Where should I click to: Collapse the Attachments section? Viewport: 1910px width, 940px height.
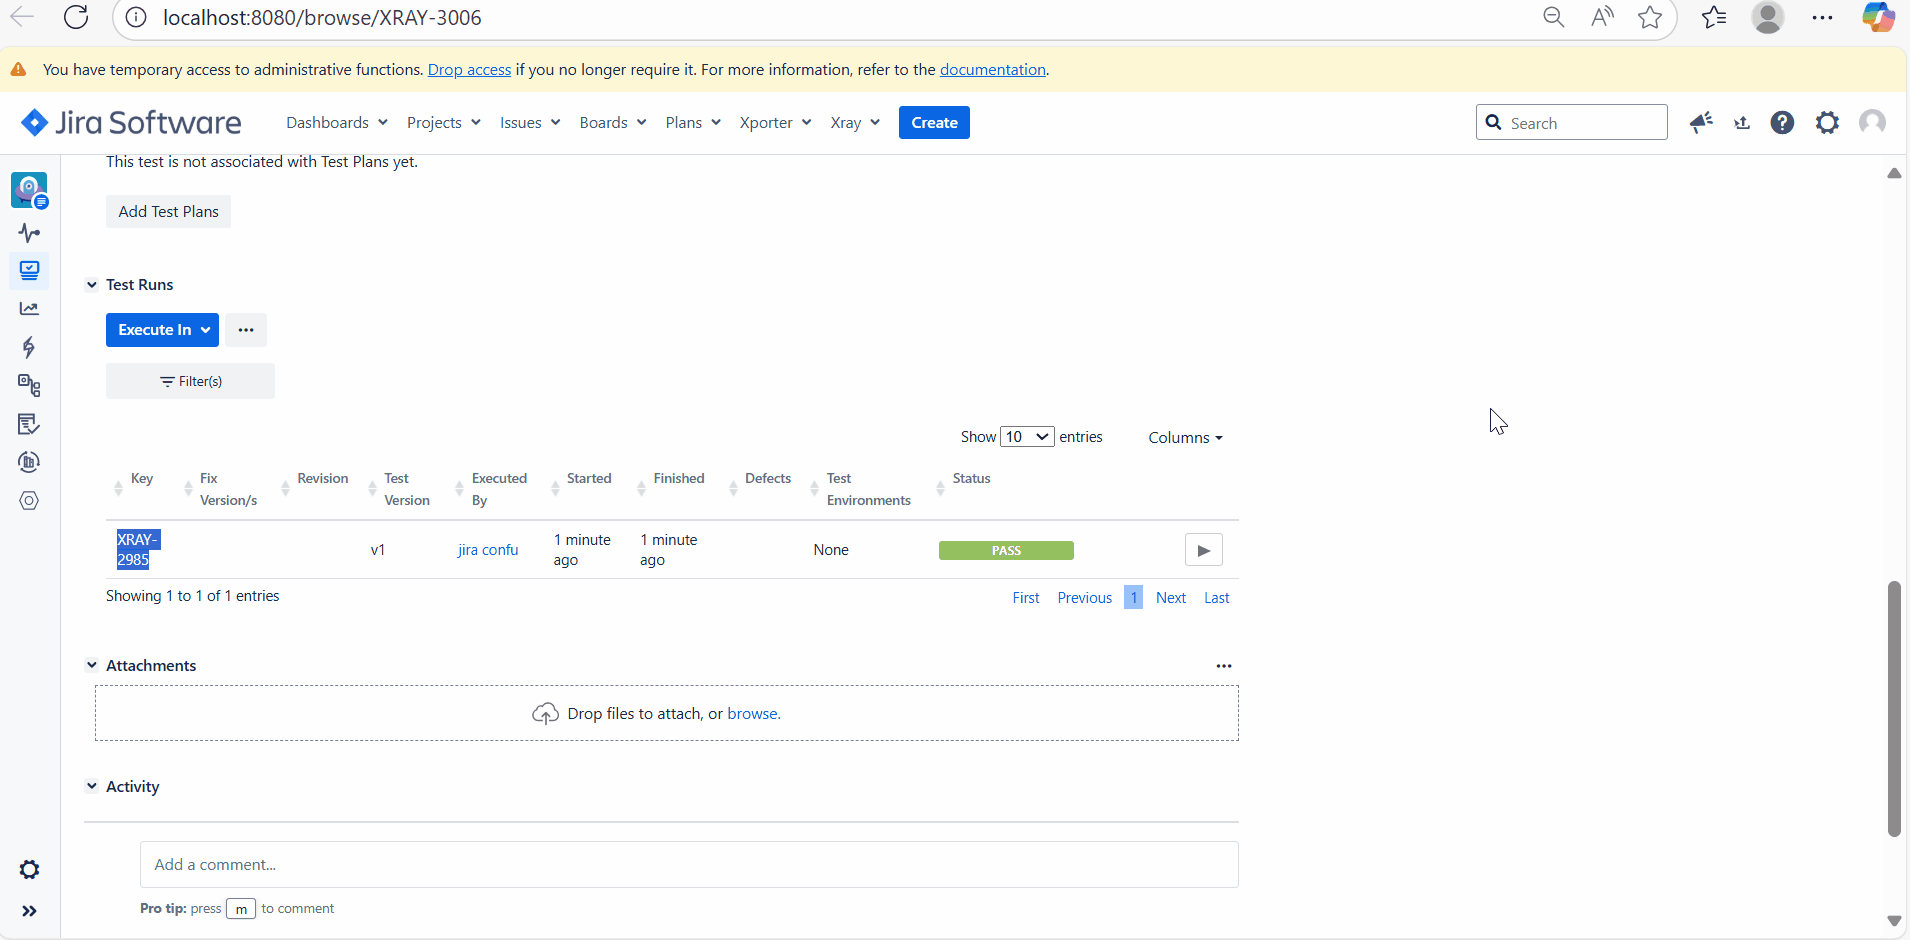tap(92, 666)
